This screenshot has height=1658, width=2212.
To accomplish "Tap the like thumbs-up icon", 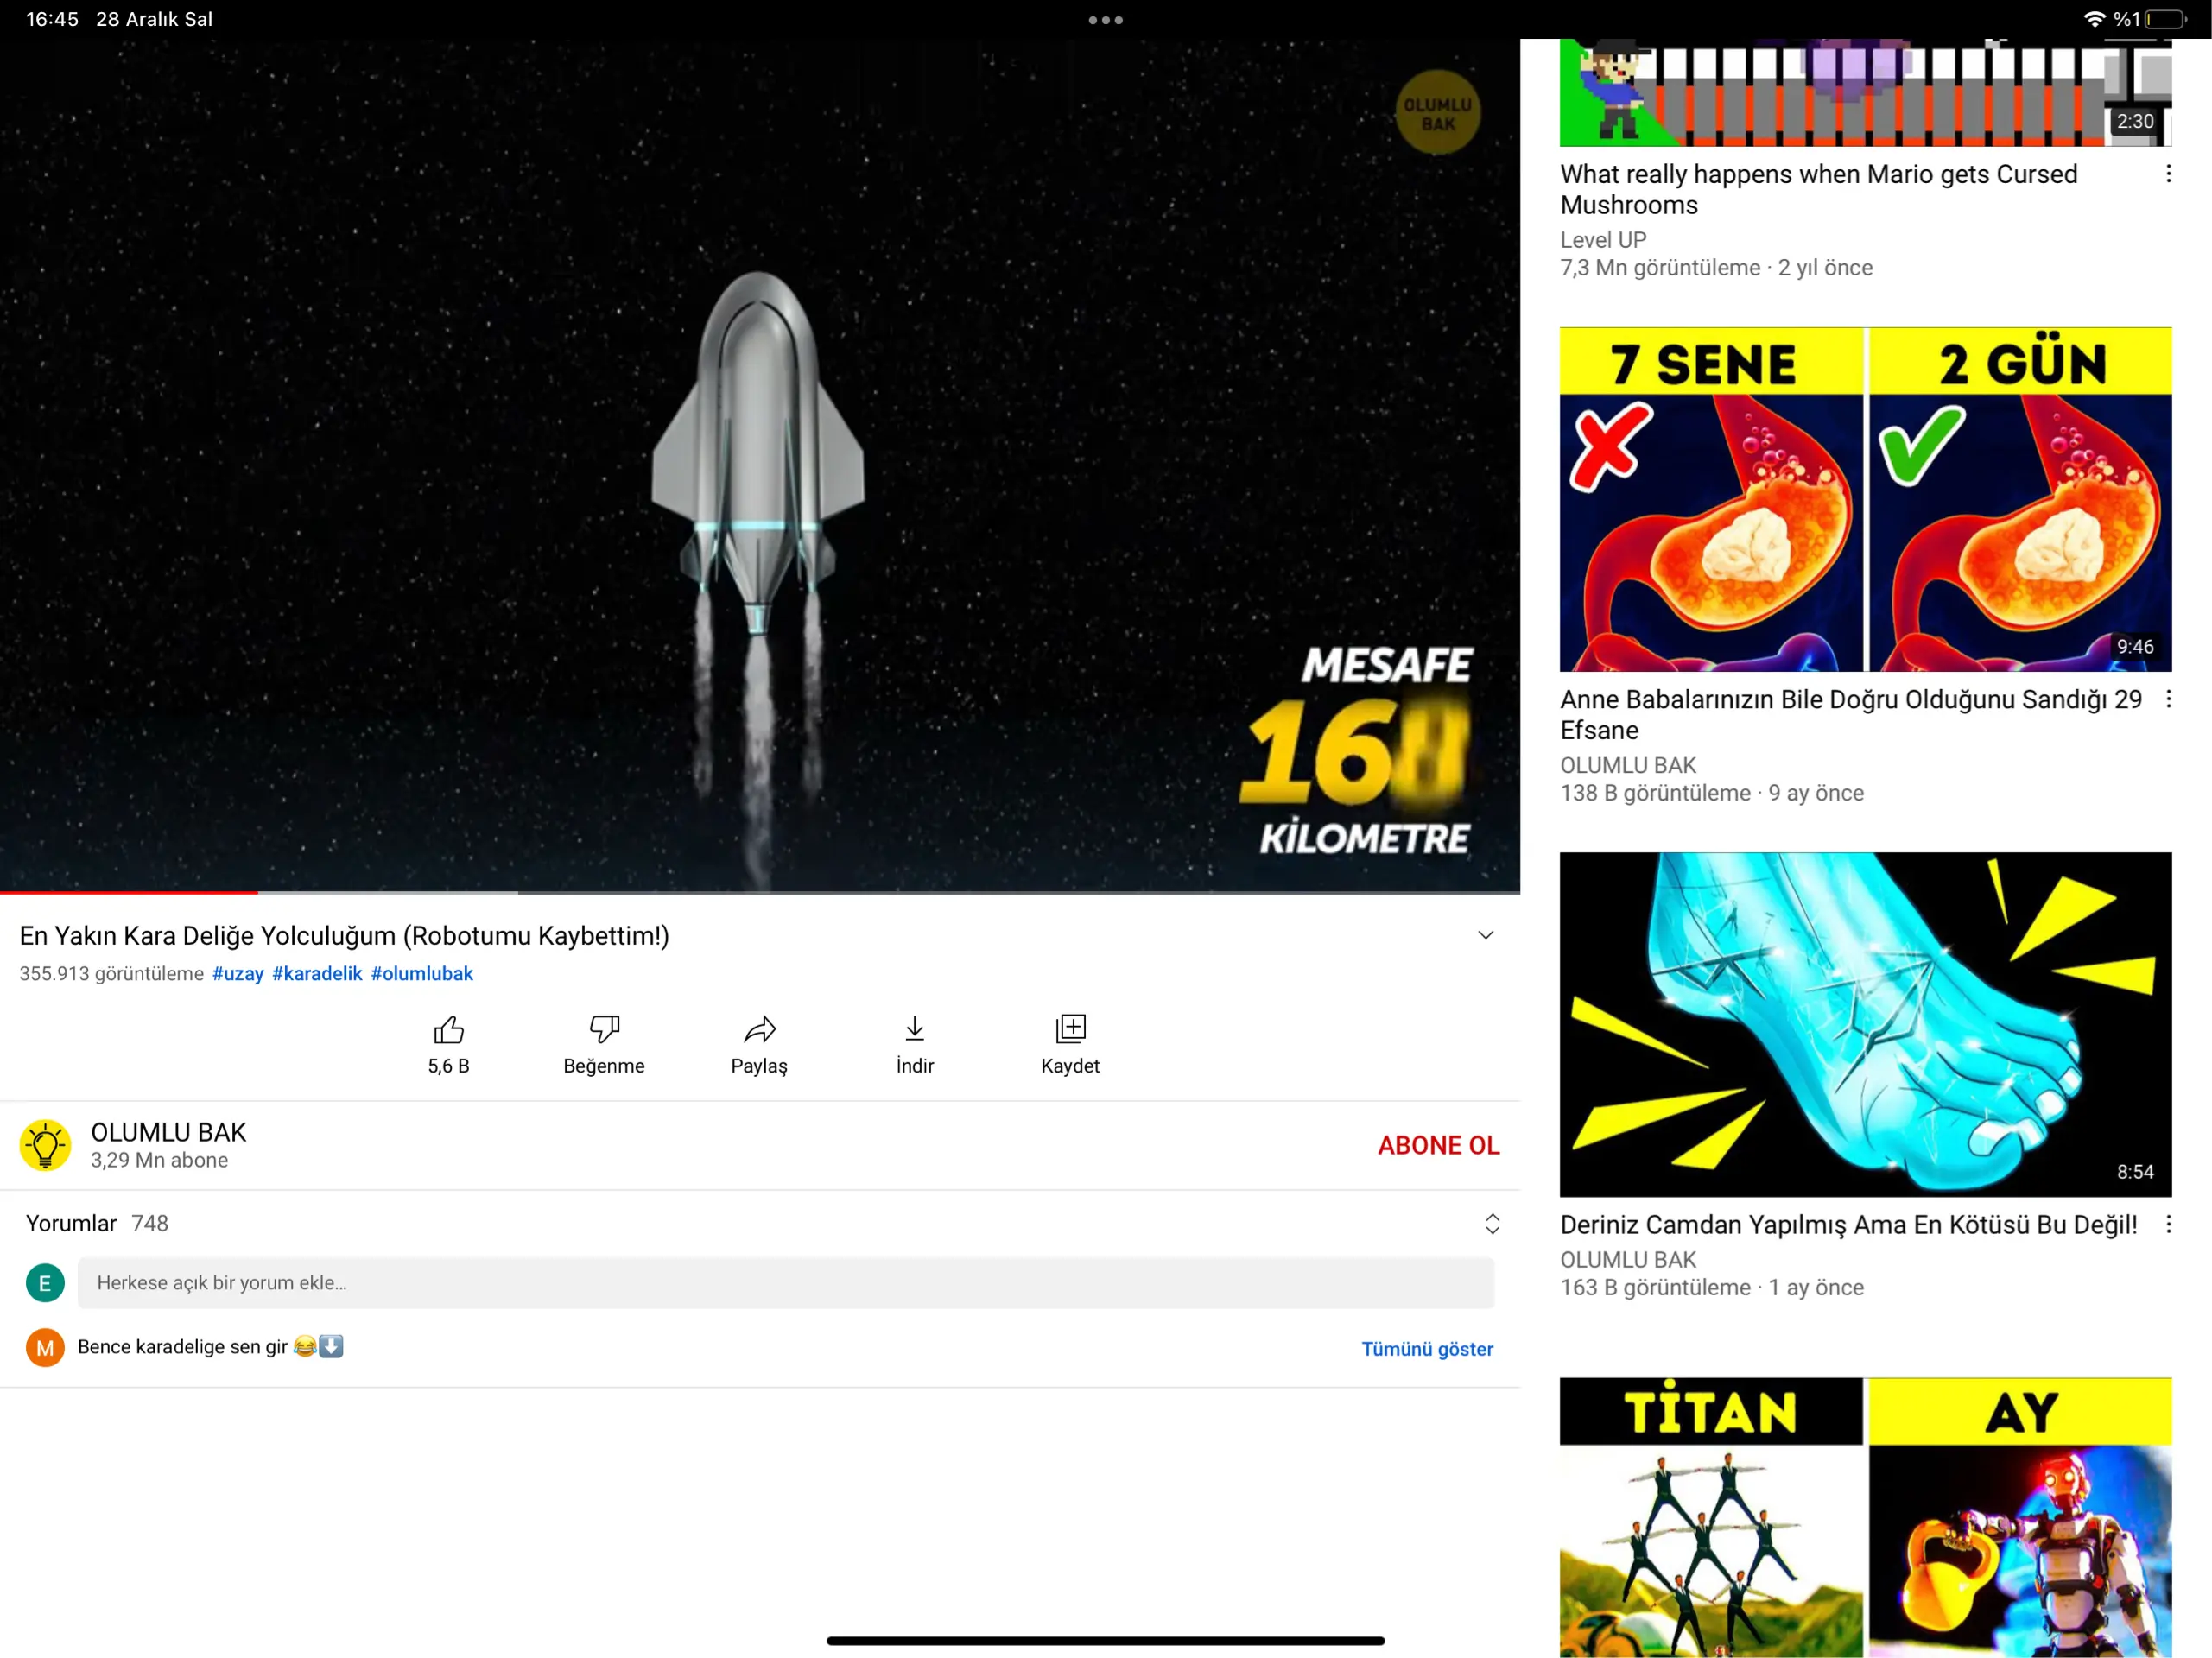I will 449,1029.
